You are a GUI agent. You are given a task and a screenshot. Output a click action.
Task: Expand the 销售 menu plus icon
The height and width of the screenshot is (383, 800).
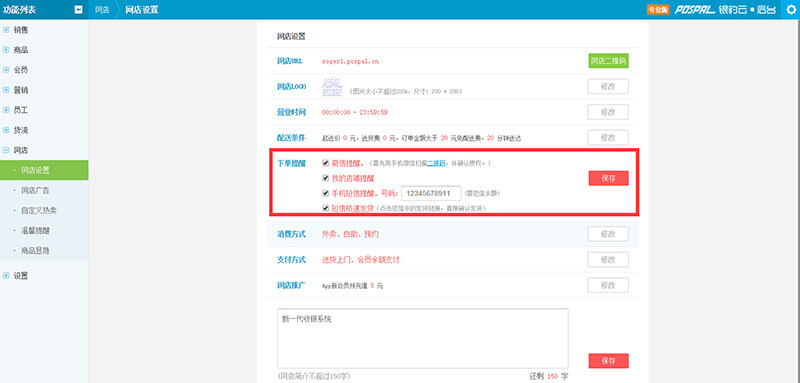(x=6, y=30)
